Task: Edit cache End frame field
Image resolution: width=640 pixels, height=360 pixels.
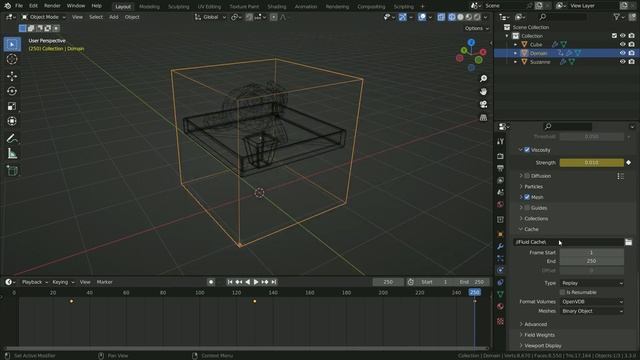Action: pos(591,261)
